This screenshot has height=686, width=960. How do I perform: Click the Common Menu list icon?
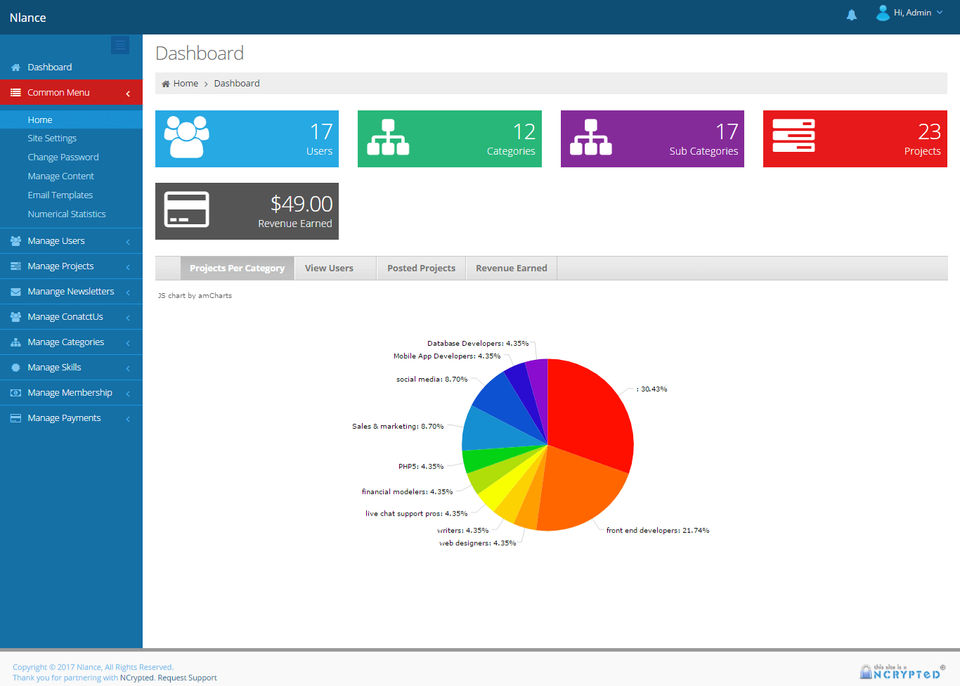tap(16, 92)
